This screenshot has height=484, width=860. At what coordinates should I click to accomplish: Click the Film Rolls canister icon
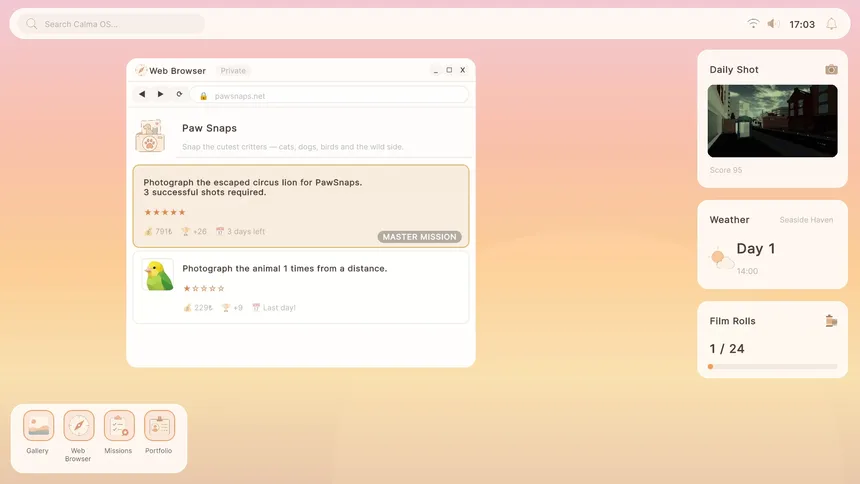(x=831, y=321)
